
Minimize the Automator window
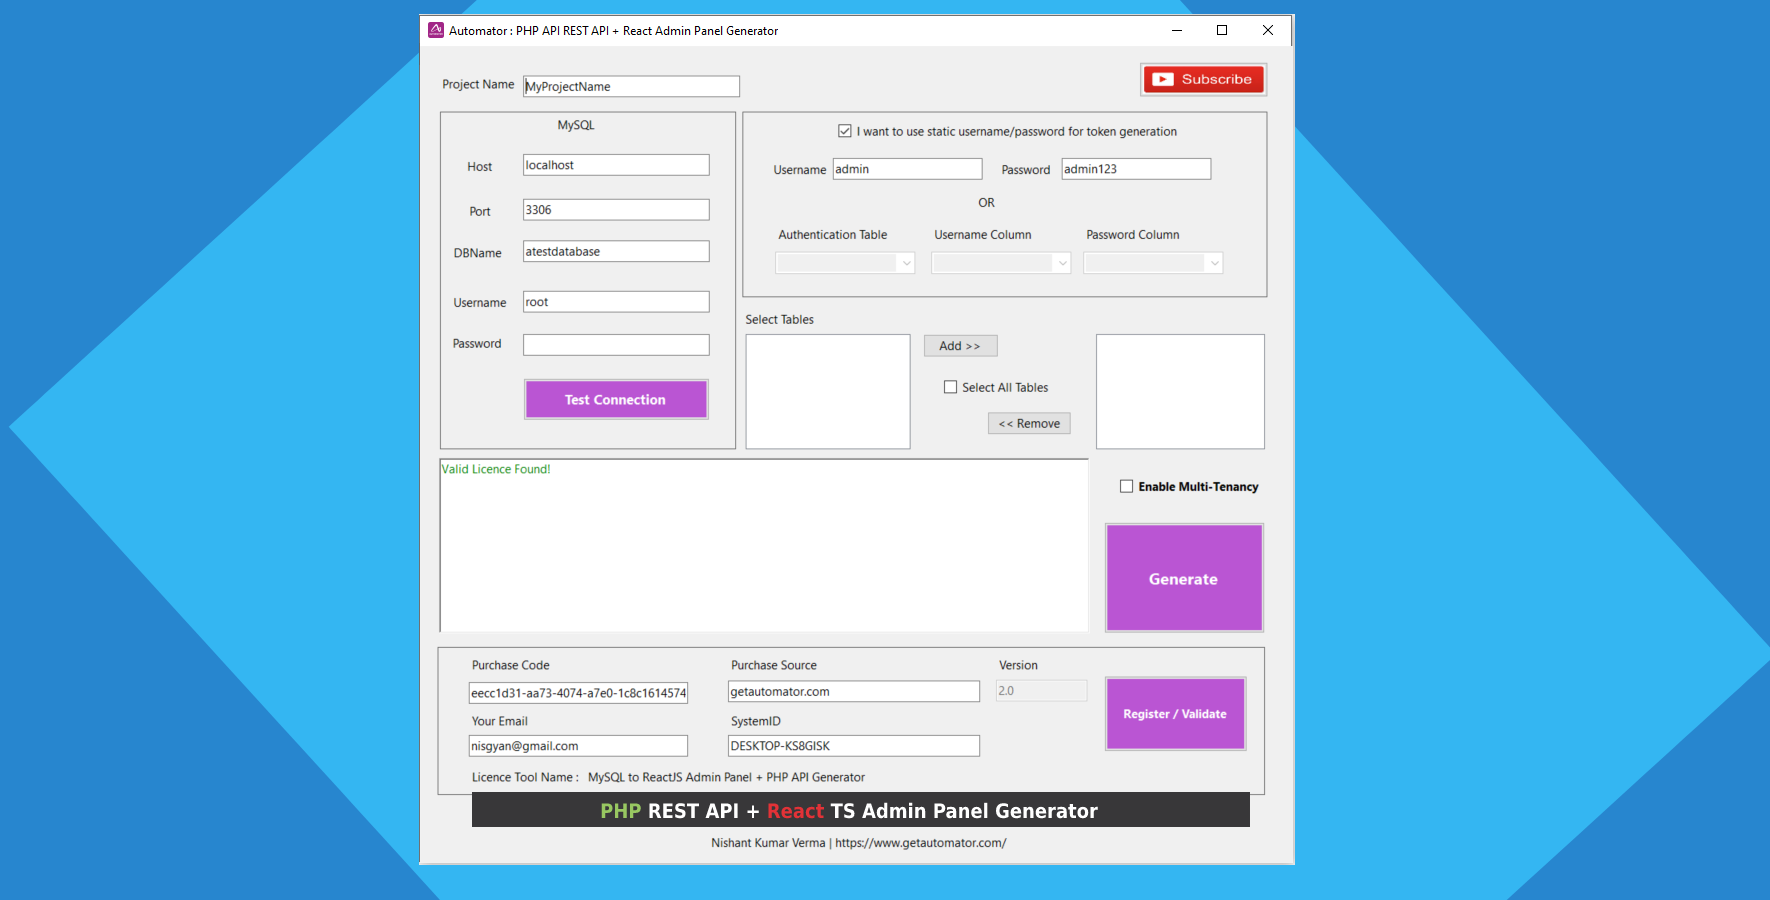pyautogui.click(x=1177, y=30)
